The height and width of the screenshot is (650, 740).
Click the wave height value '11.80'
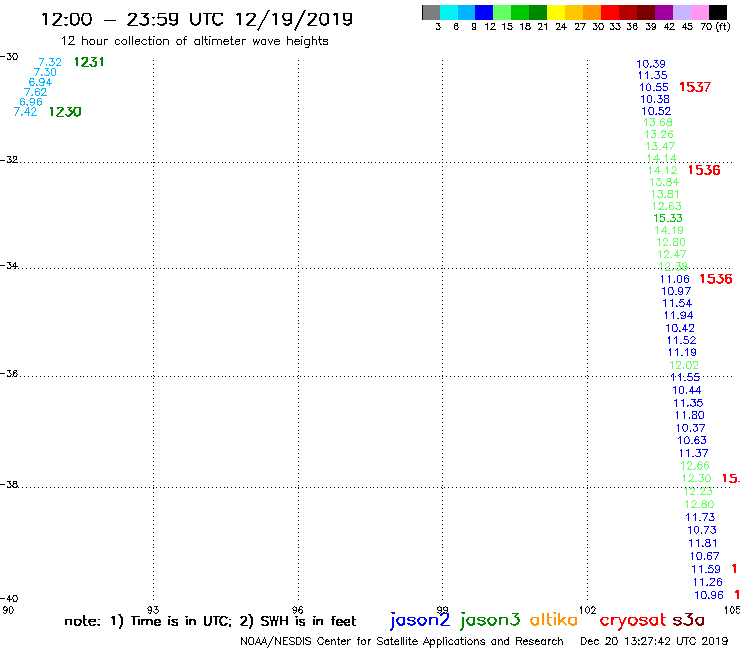(x=690, y=415)
